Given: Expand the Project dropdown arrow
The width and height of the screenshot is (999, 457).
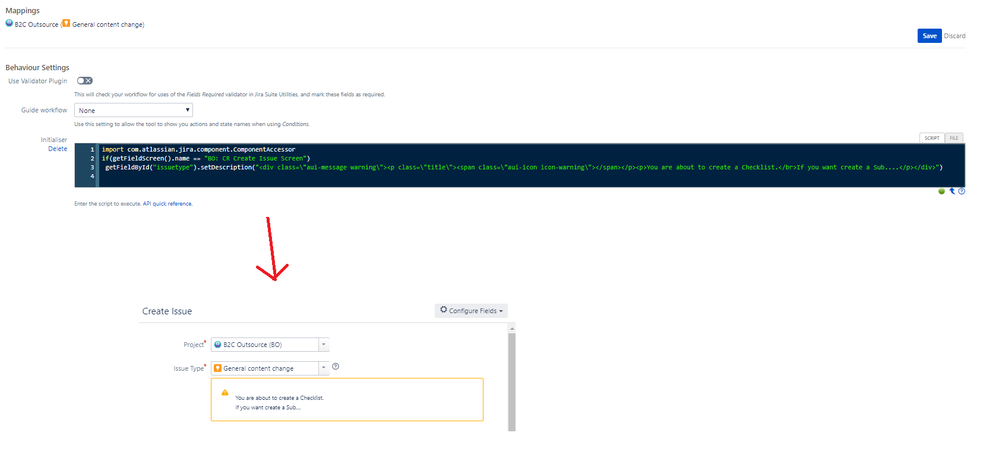Looking at the screenshot, I should pos(323,344).
